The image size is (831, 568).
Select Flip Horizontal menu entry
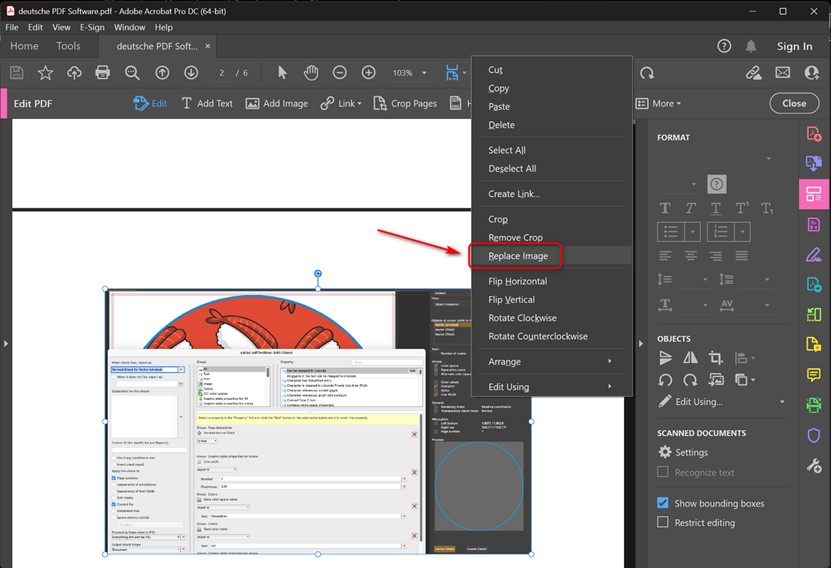point(552,281)
